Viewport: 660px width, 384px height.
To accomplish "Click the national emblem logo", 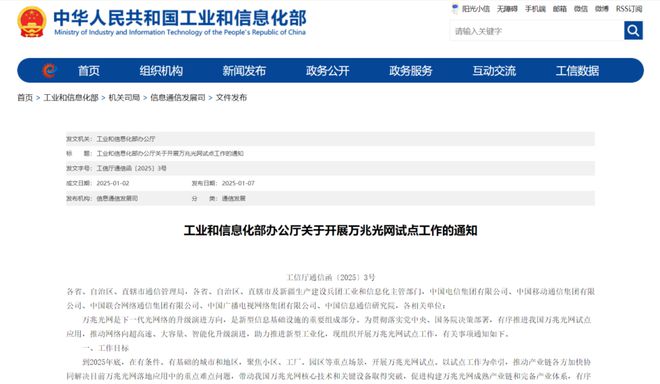I will click(x=32, y=22).
